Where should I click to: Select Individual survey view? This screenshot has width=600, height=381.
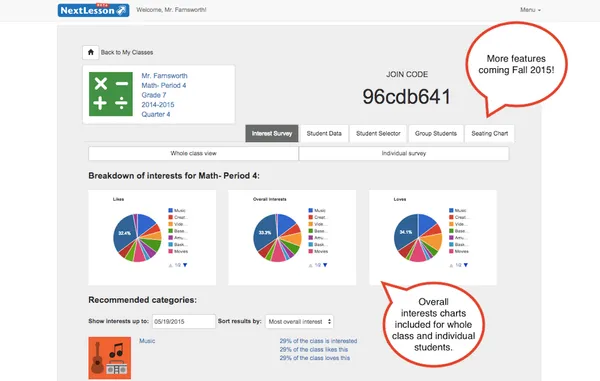(x=404, y=153)
